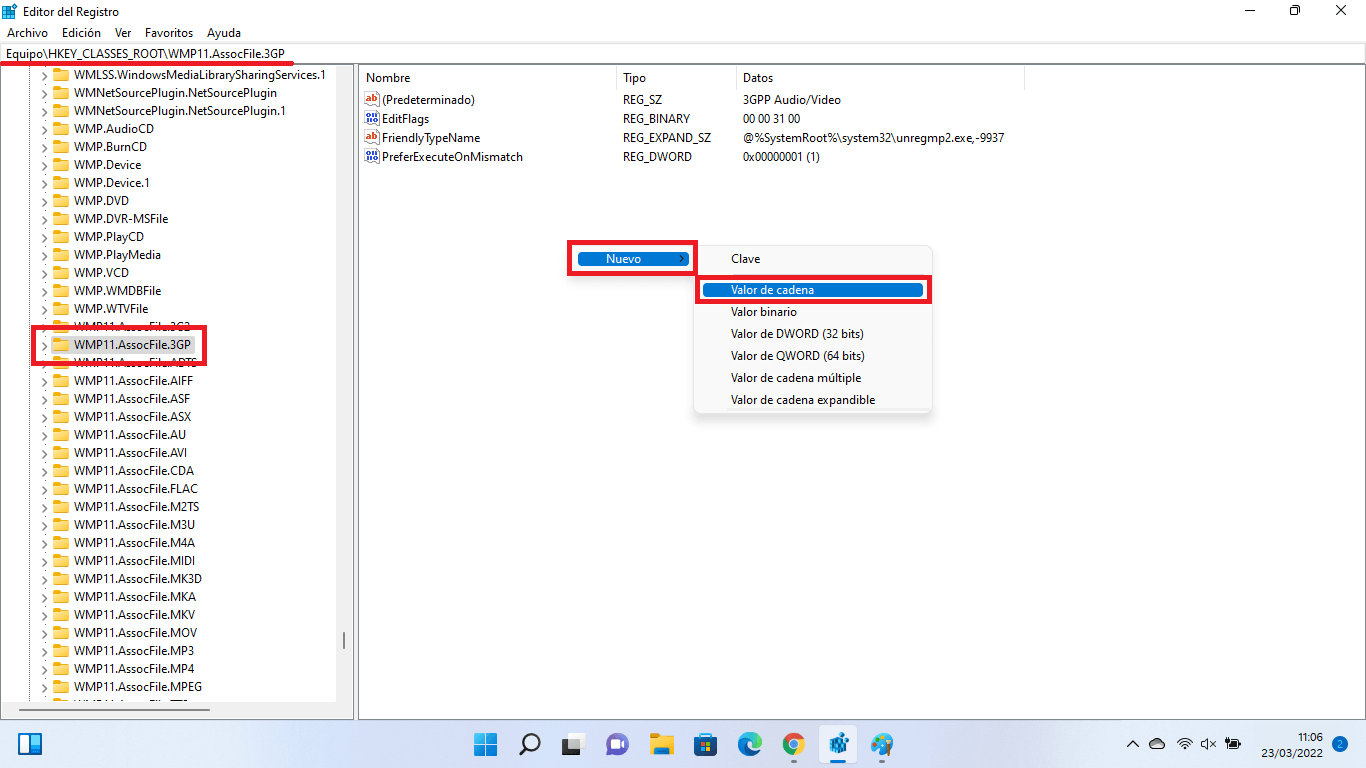Screen dimensions: 1366x768
Task: Select the WMP11.AssocFile.M4A key
Action: tap(134, 543)
